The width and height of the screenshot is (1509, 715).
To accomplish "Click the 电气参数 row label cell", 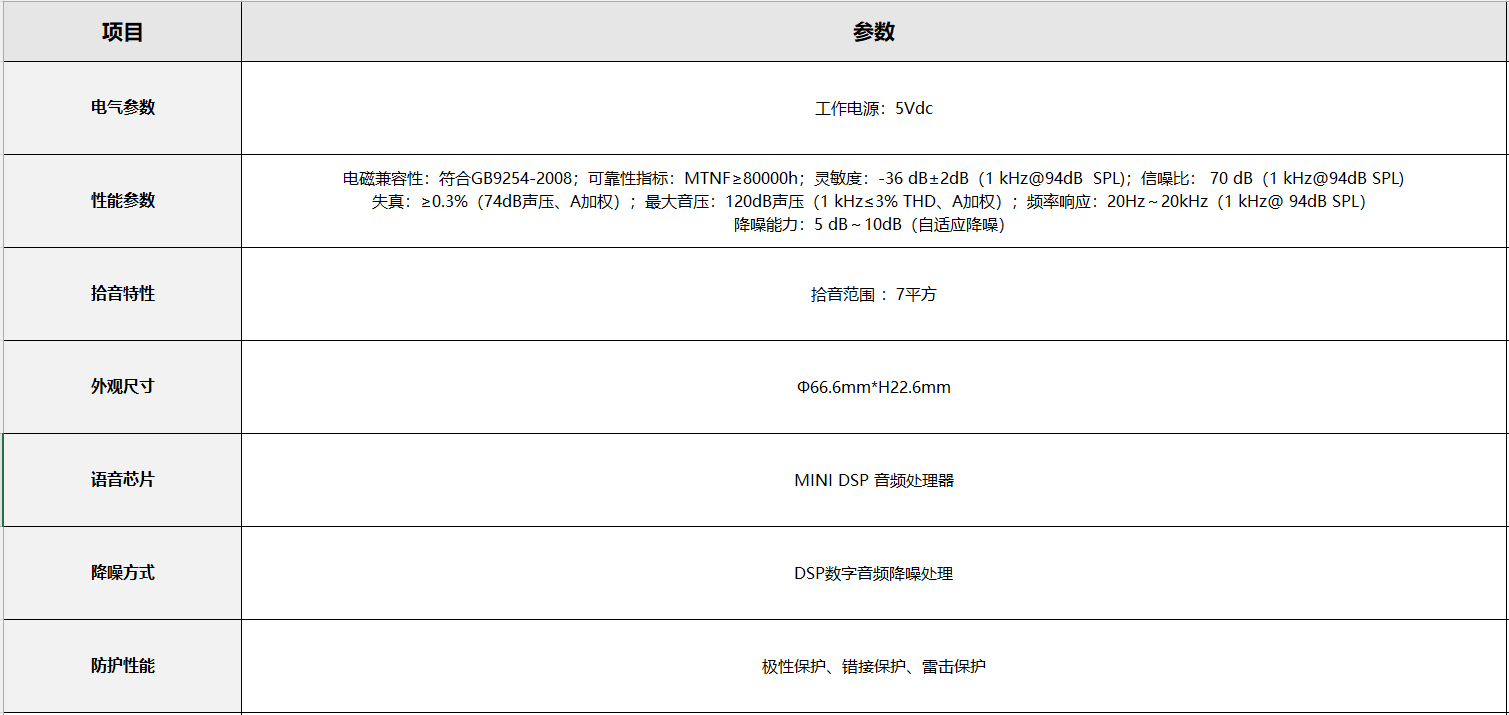I will (122, 108).
